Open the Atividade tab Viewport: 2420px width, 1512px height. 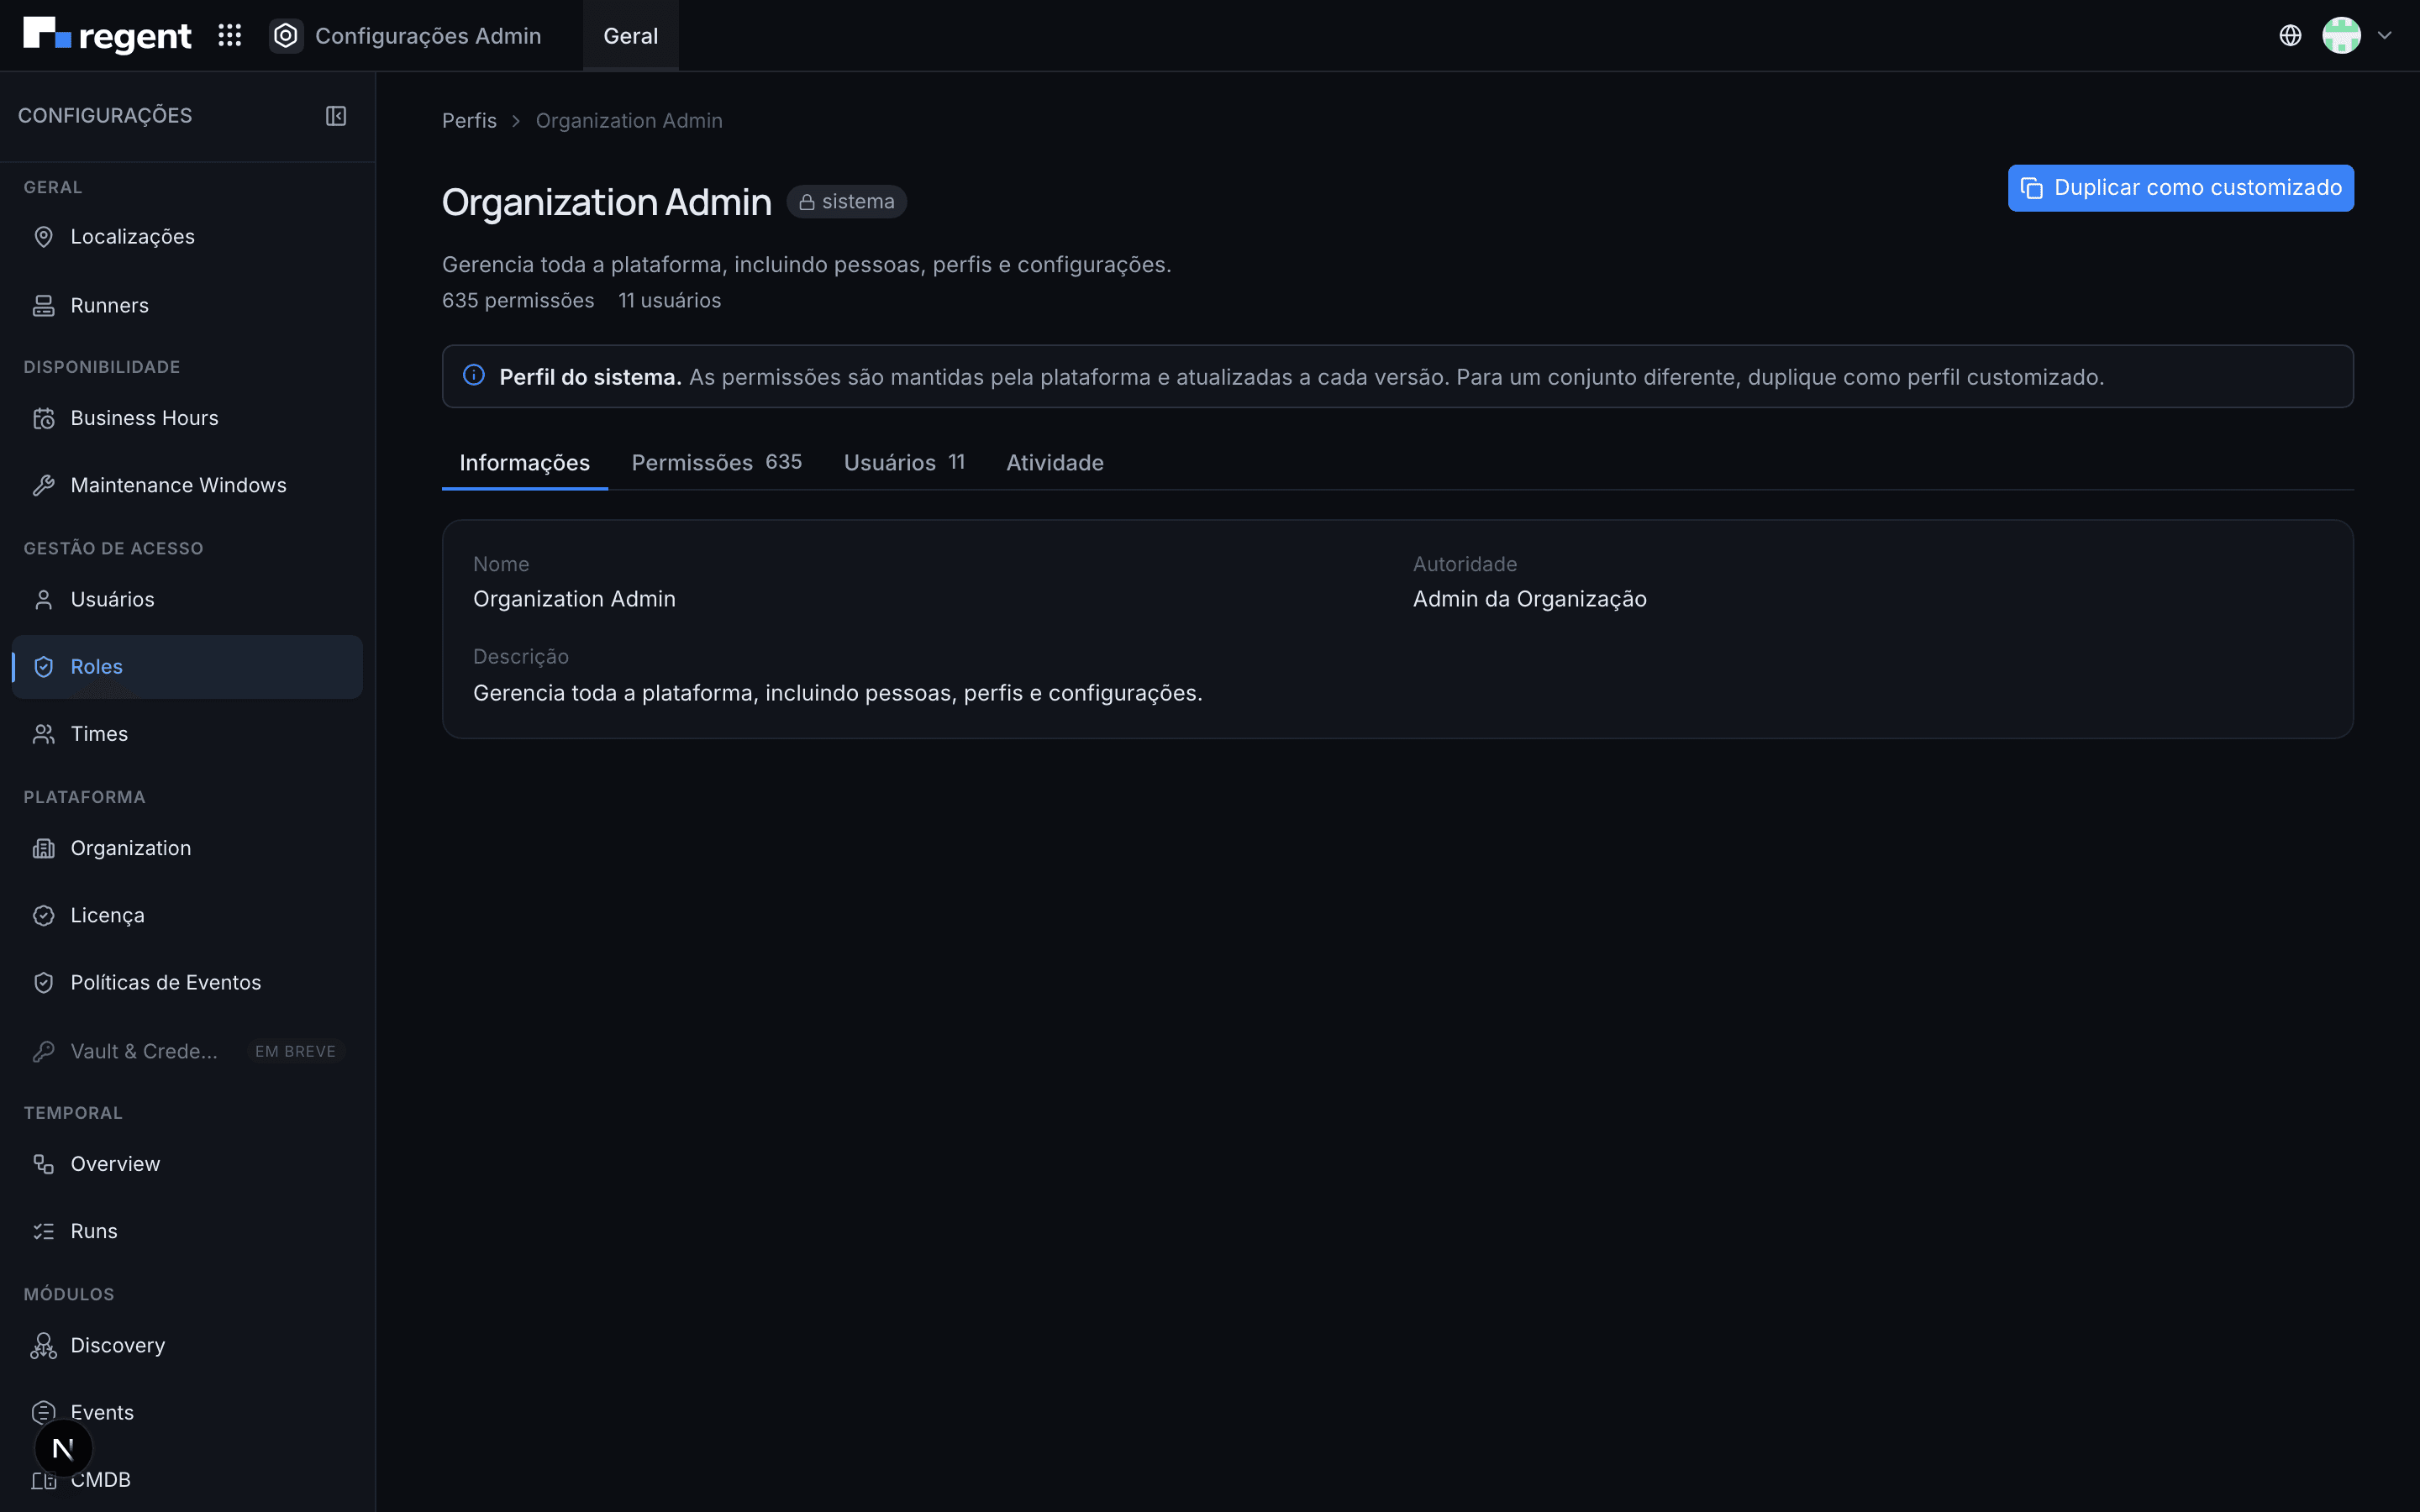click(1055, 462)
